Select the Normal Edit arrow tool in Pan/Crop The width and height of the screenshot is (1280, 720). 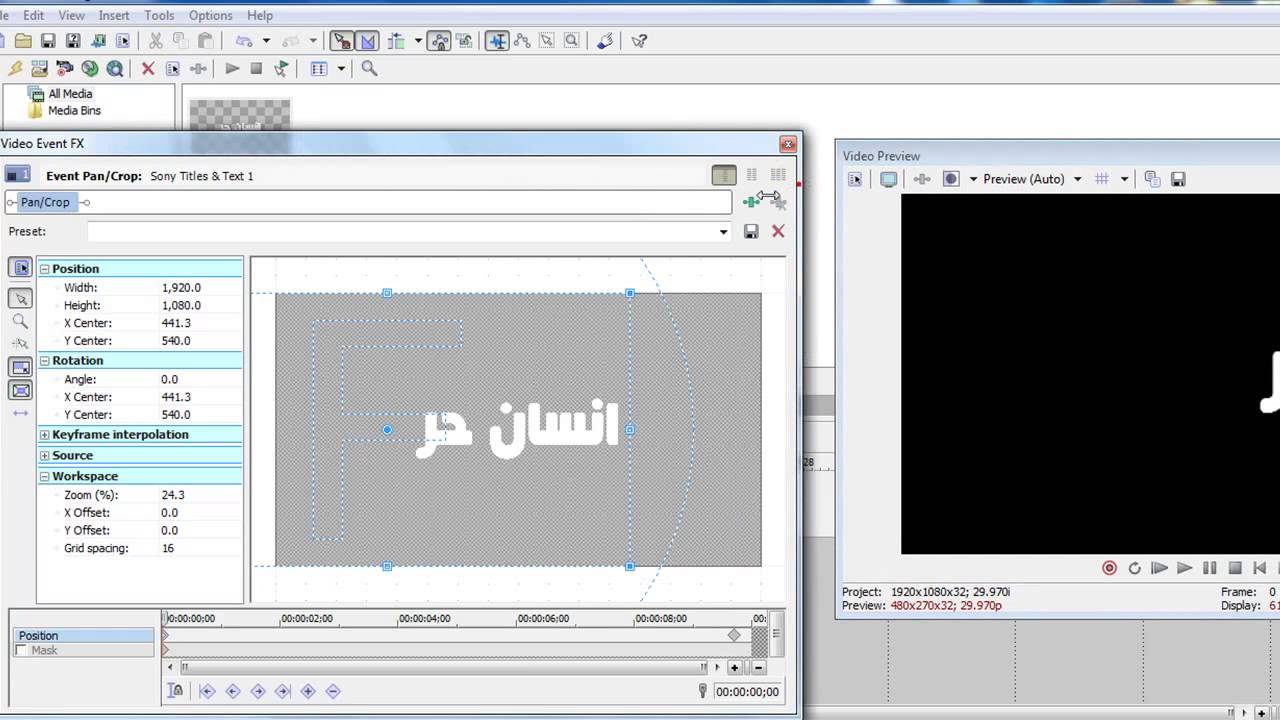[x=20, y=298]
